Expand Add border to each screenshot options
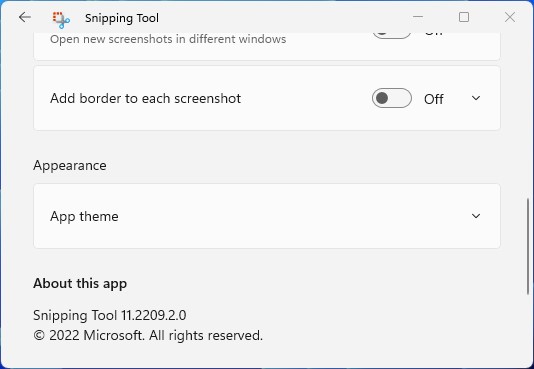534x369 pixels. click(476, 98)
